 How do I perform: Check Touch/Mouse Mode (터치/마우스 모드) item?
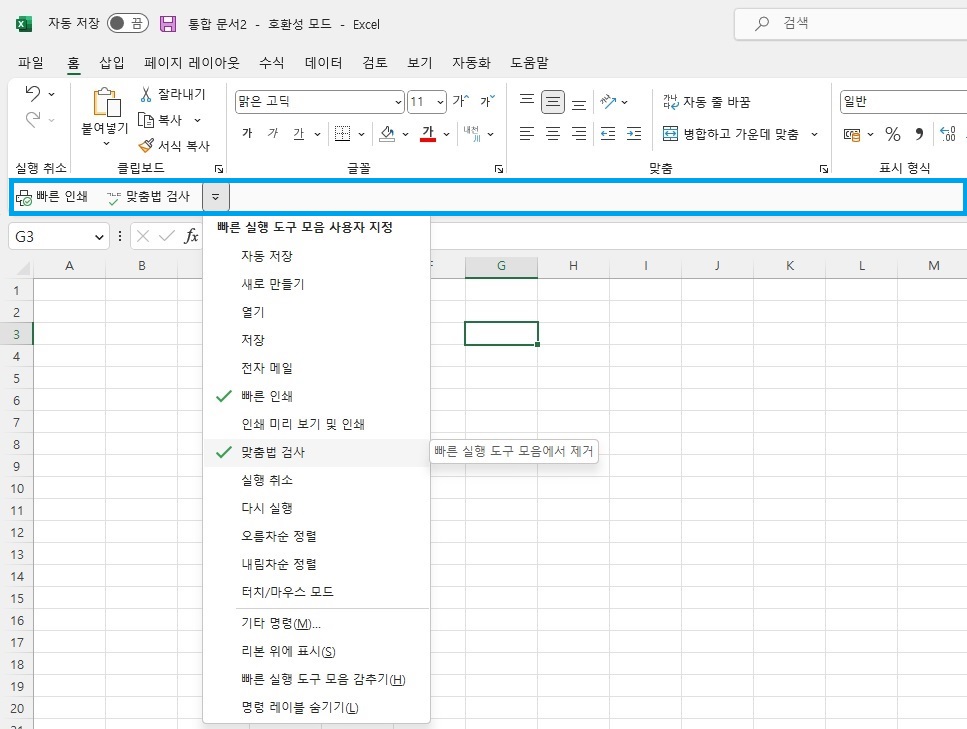tap(316, 592)
